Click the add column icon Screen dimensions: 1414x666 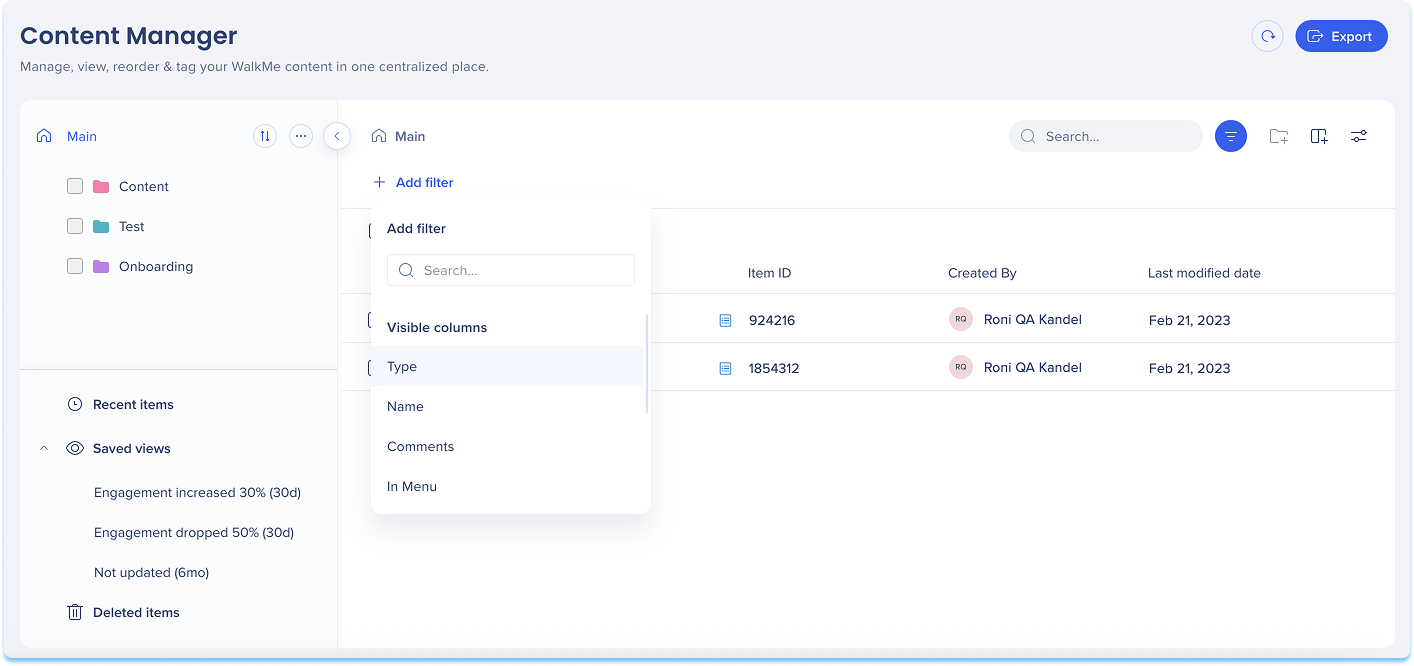1319,136
